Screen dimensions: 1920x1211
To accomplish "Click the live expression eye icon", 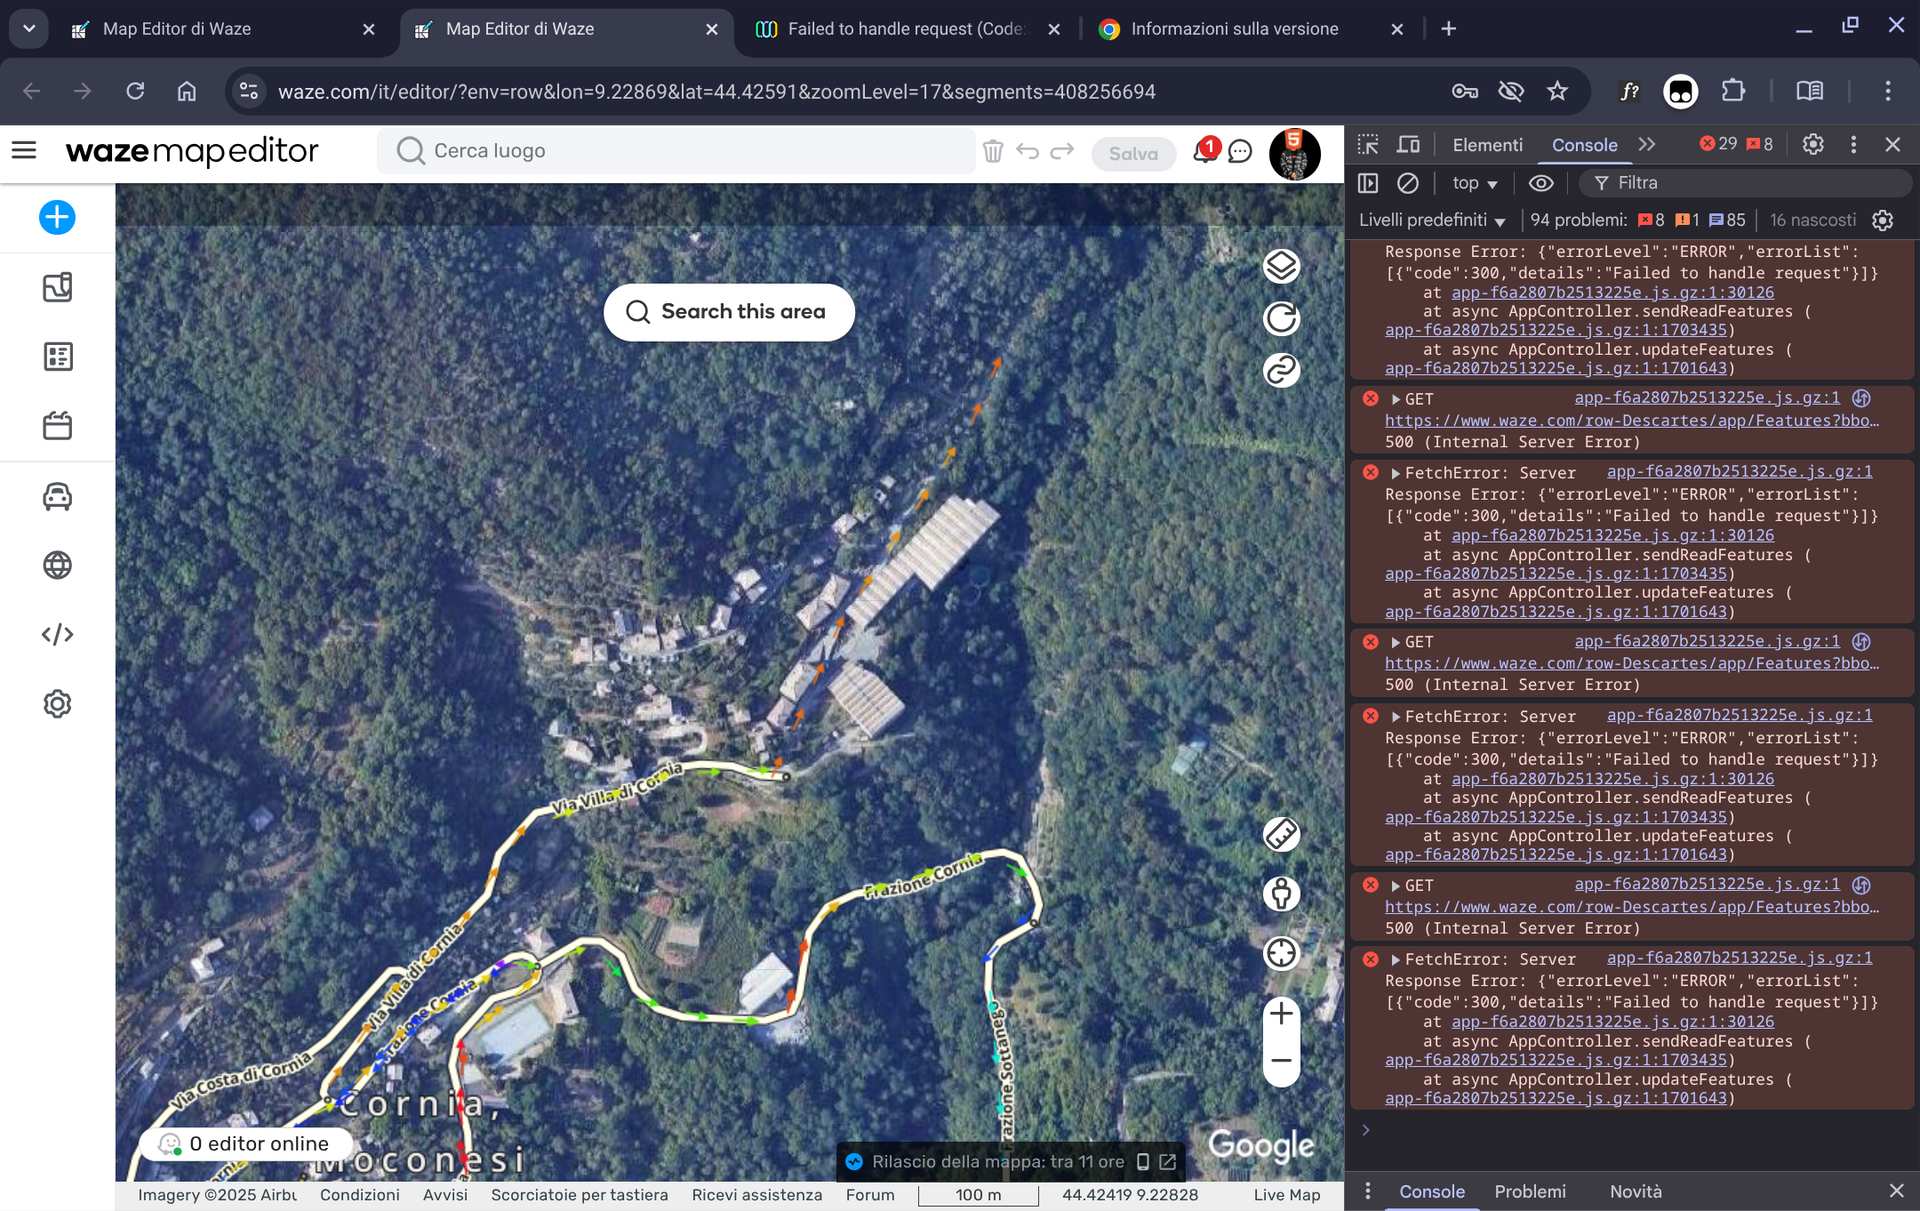I will [x=1541, y=183].
